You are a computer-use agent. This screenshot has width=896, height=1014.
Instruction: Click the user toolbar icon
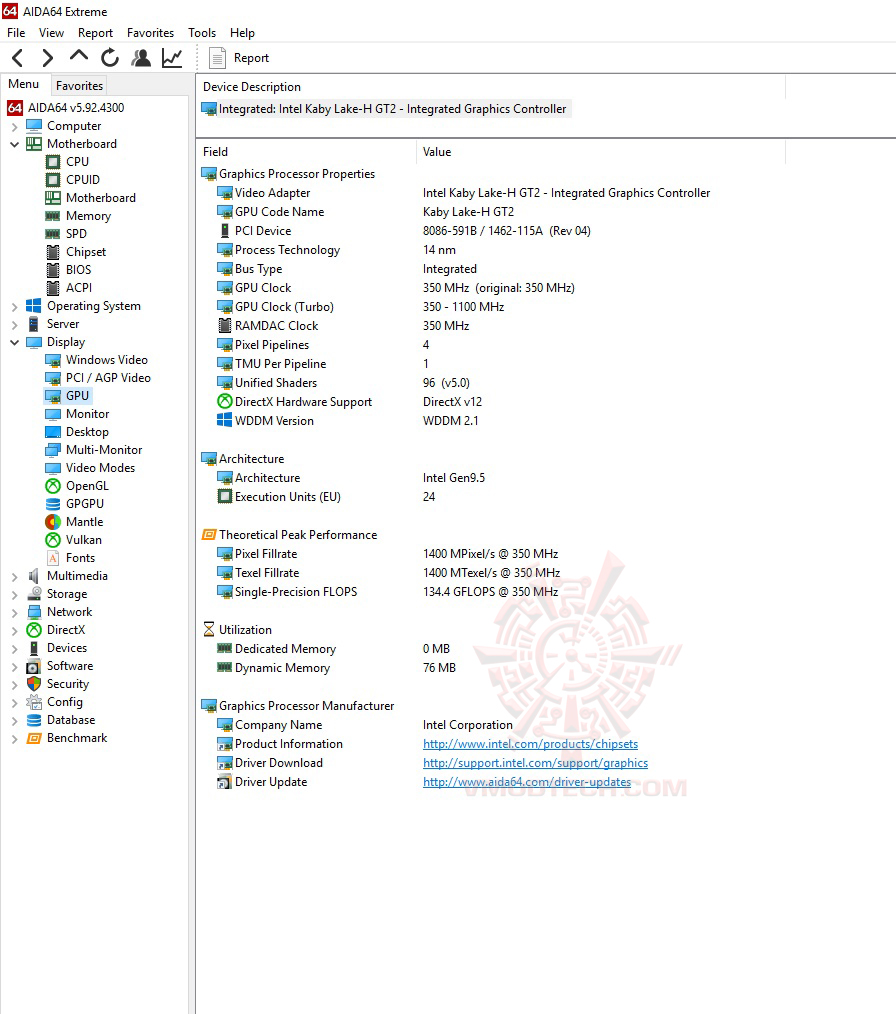click(x=140, y=57)
